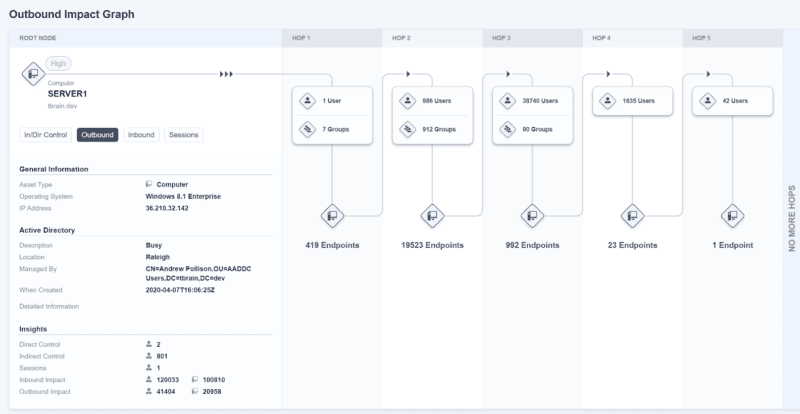Screen dimensions: 800x414
Task: Click the user icon beside 1 User
Action: coord(307,101)
